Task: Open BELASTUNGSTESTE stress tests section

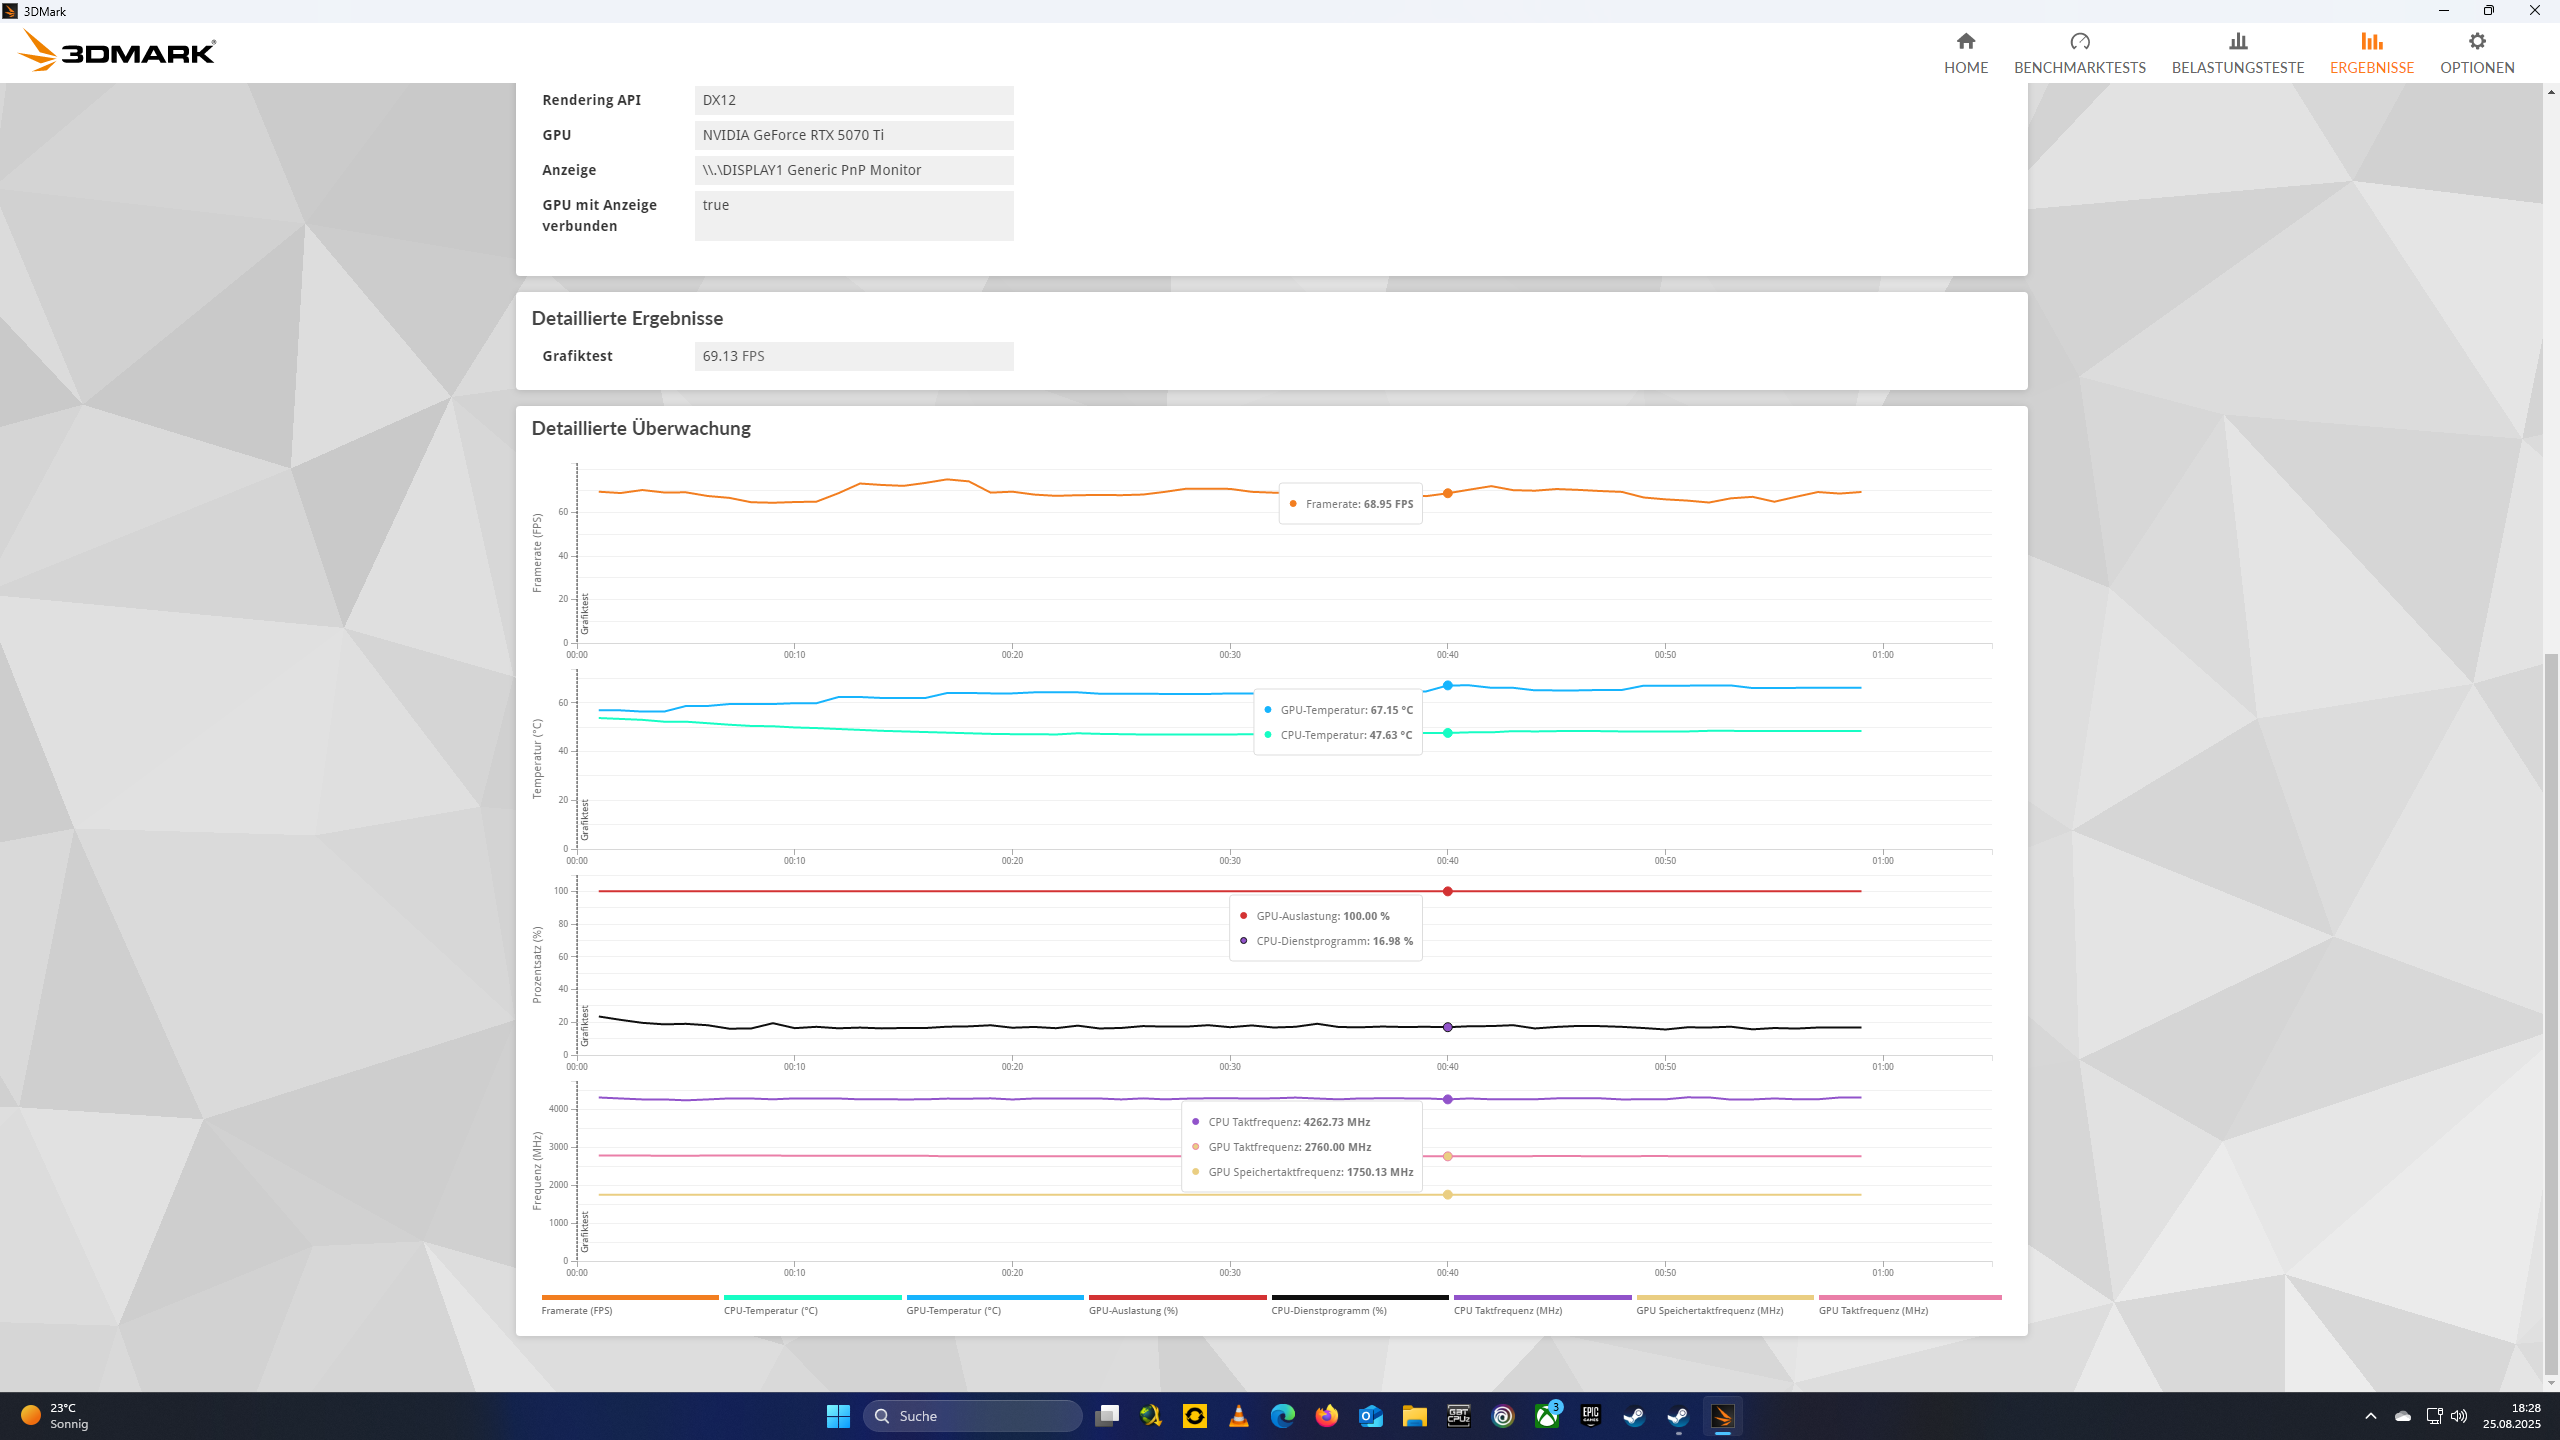Action: tap(2237, 52)
